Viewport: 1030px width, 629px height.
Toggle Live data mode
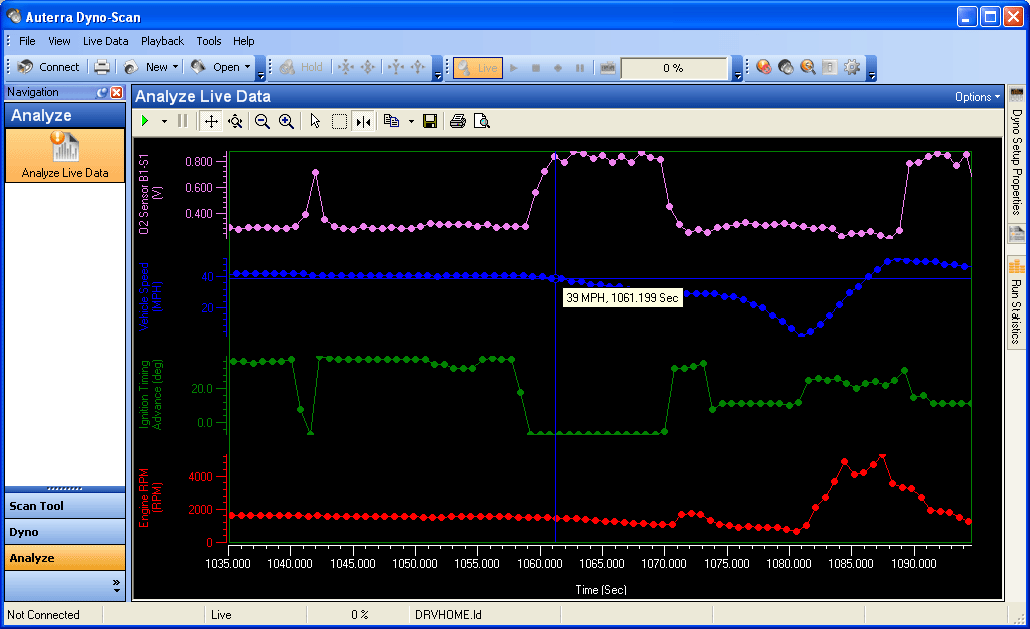click(x=479, y=67)
